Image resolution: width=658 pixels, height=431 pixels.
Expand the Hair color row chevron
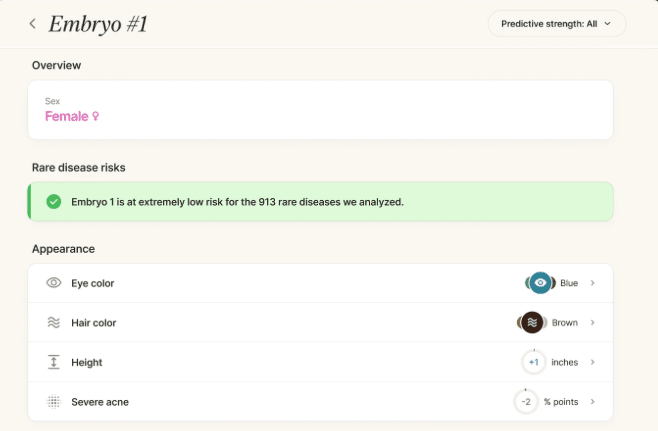pos(593,323)
